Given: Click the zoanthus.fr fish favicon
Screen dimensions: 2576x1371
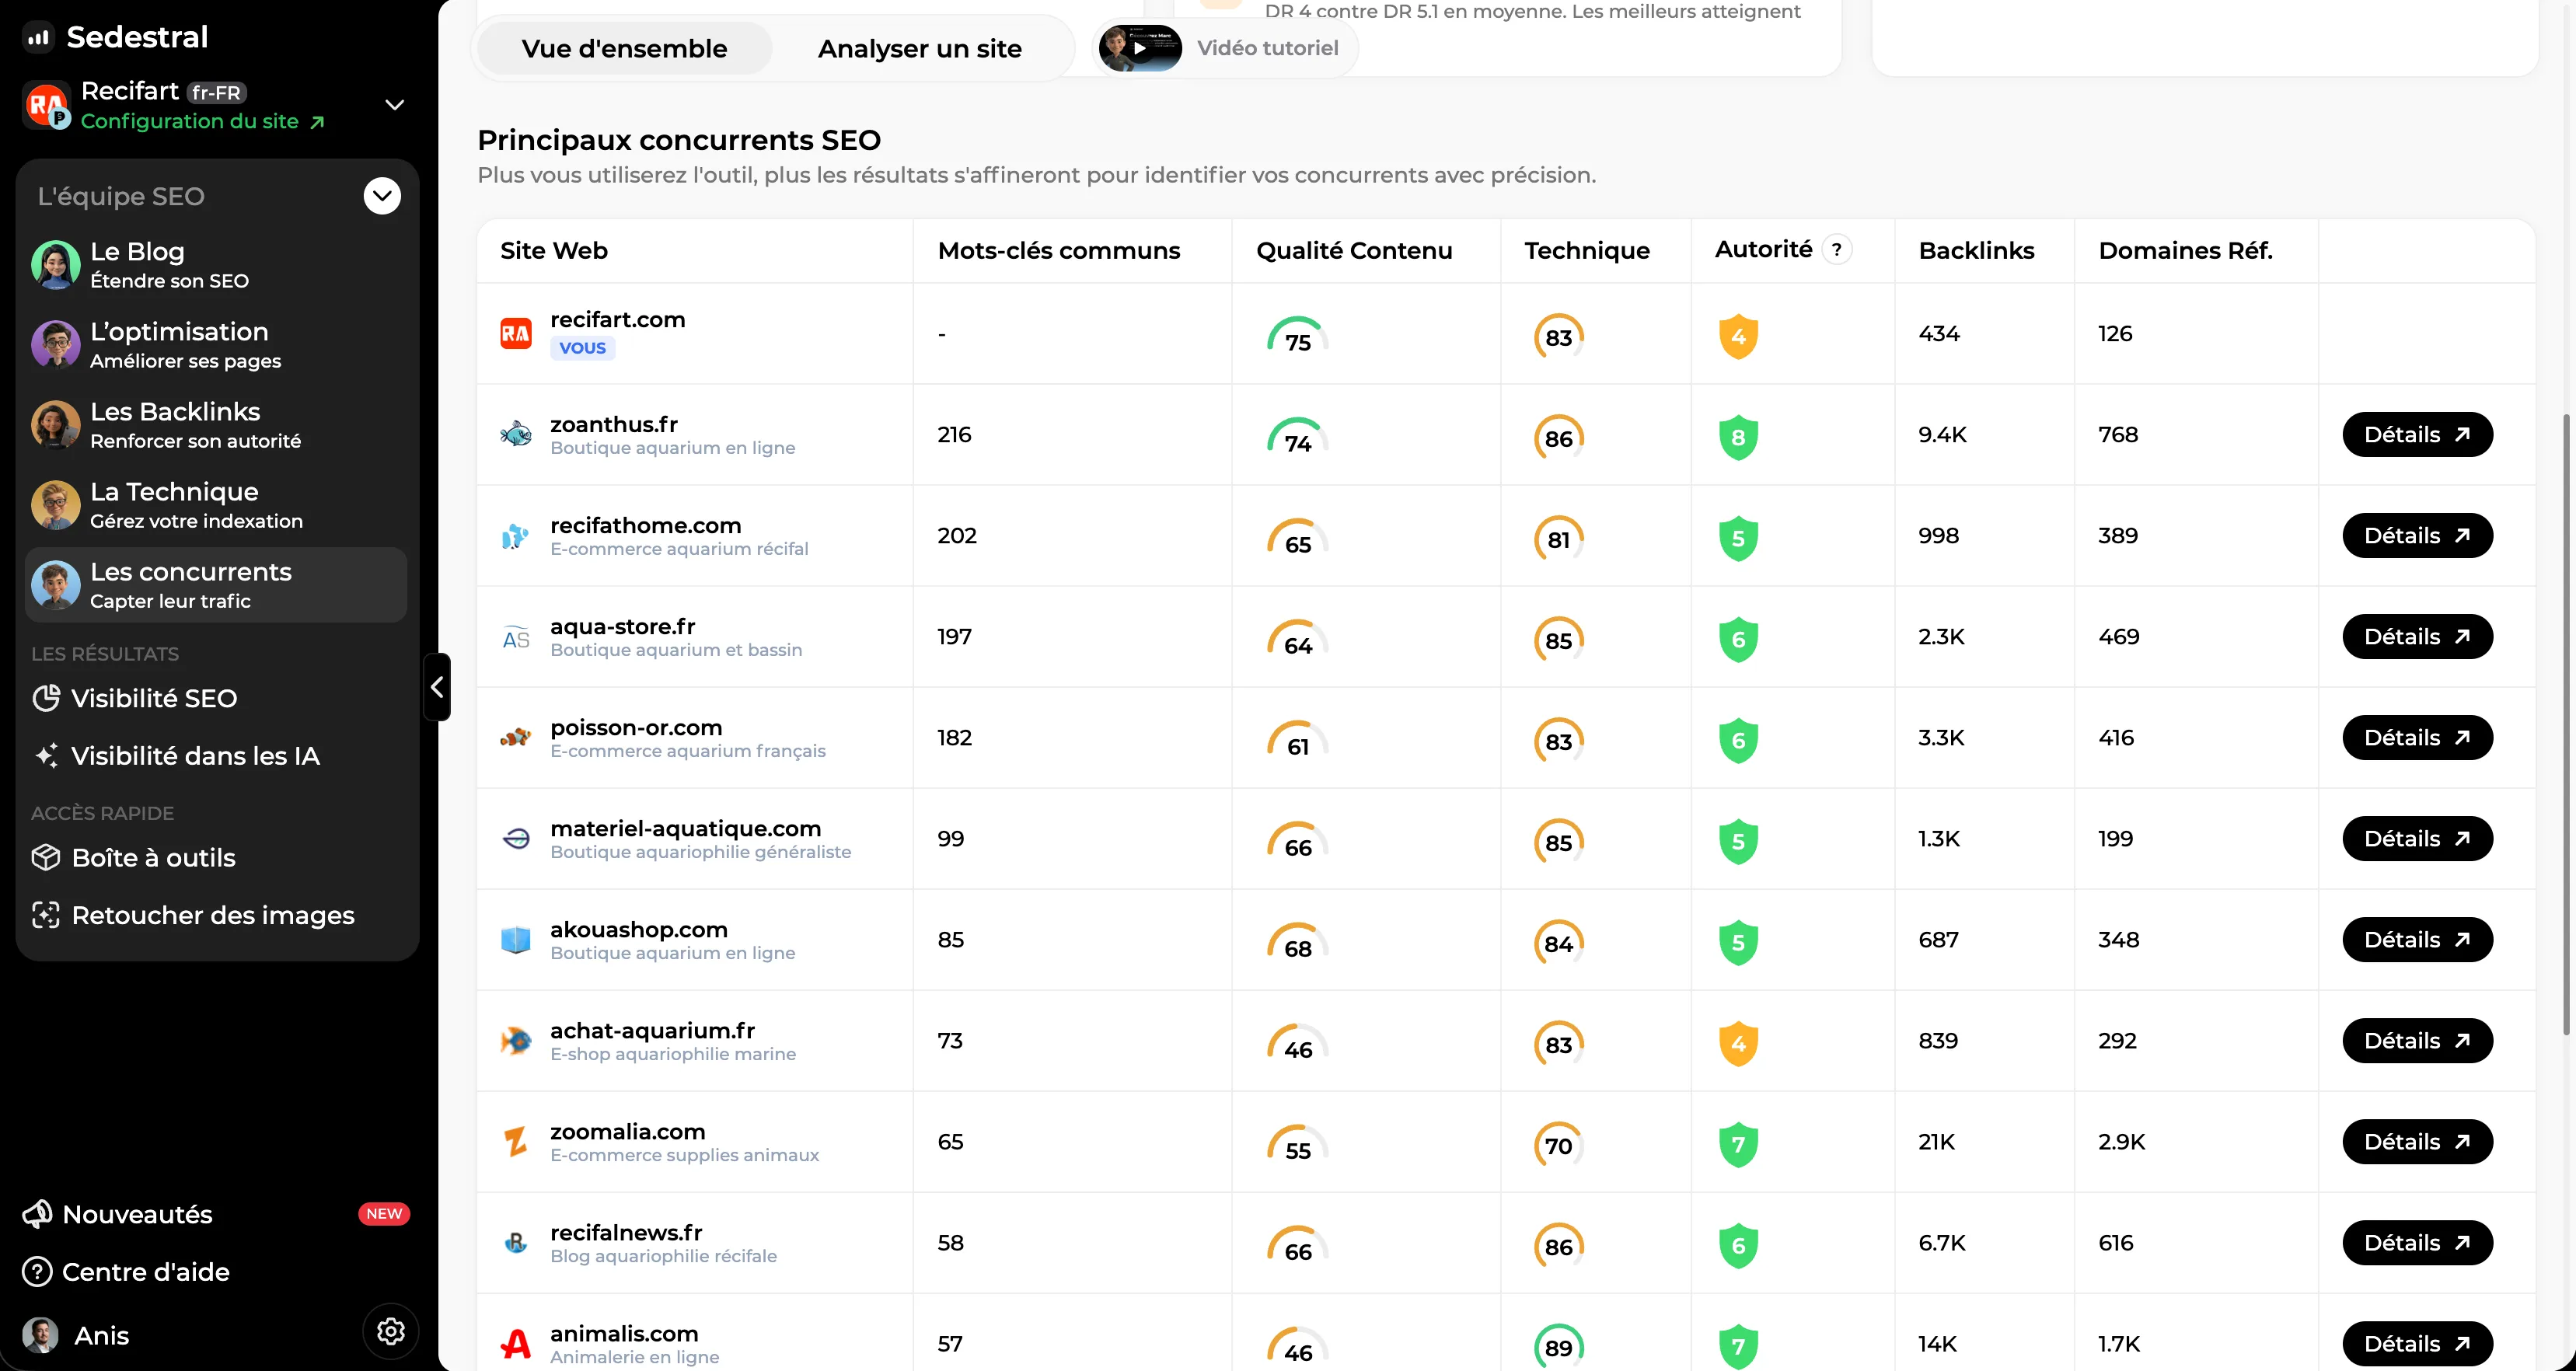Looking at the screenshot, I should tap(516, 435).
